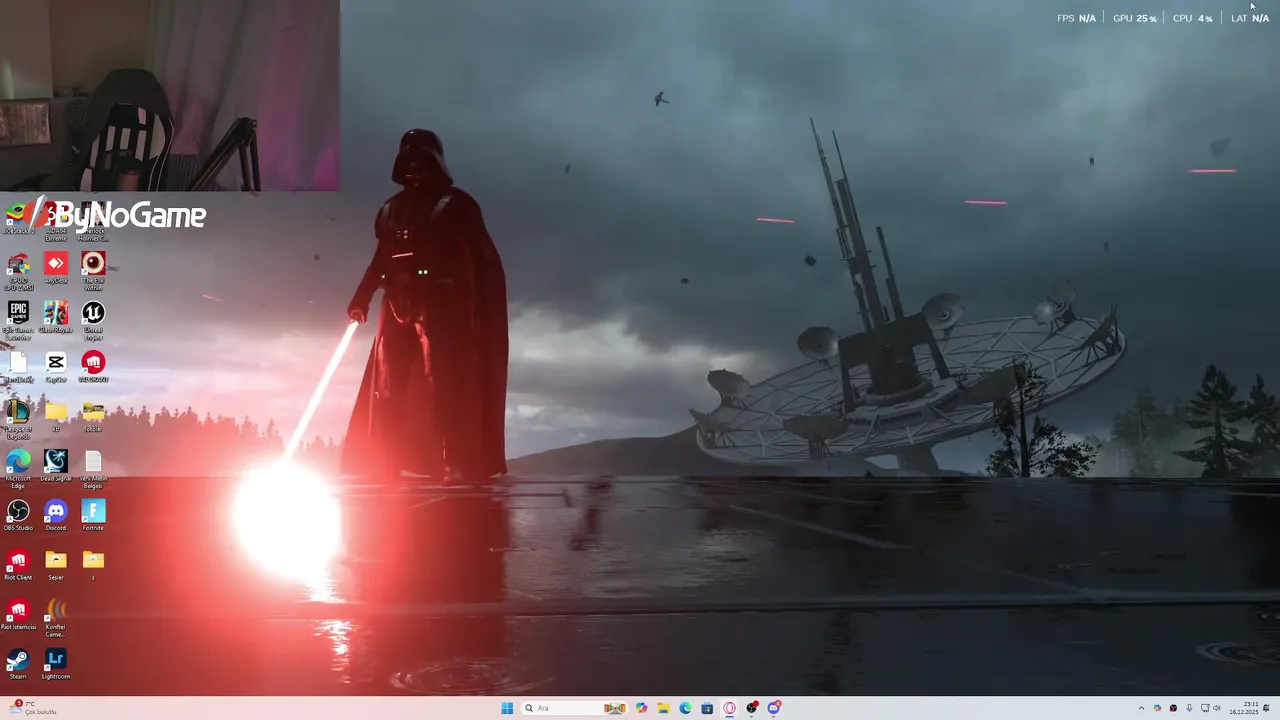The image size is (1280, 720).
Task: Expand the hidden system tray icons
Action: (x=1141, y=708)
